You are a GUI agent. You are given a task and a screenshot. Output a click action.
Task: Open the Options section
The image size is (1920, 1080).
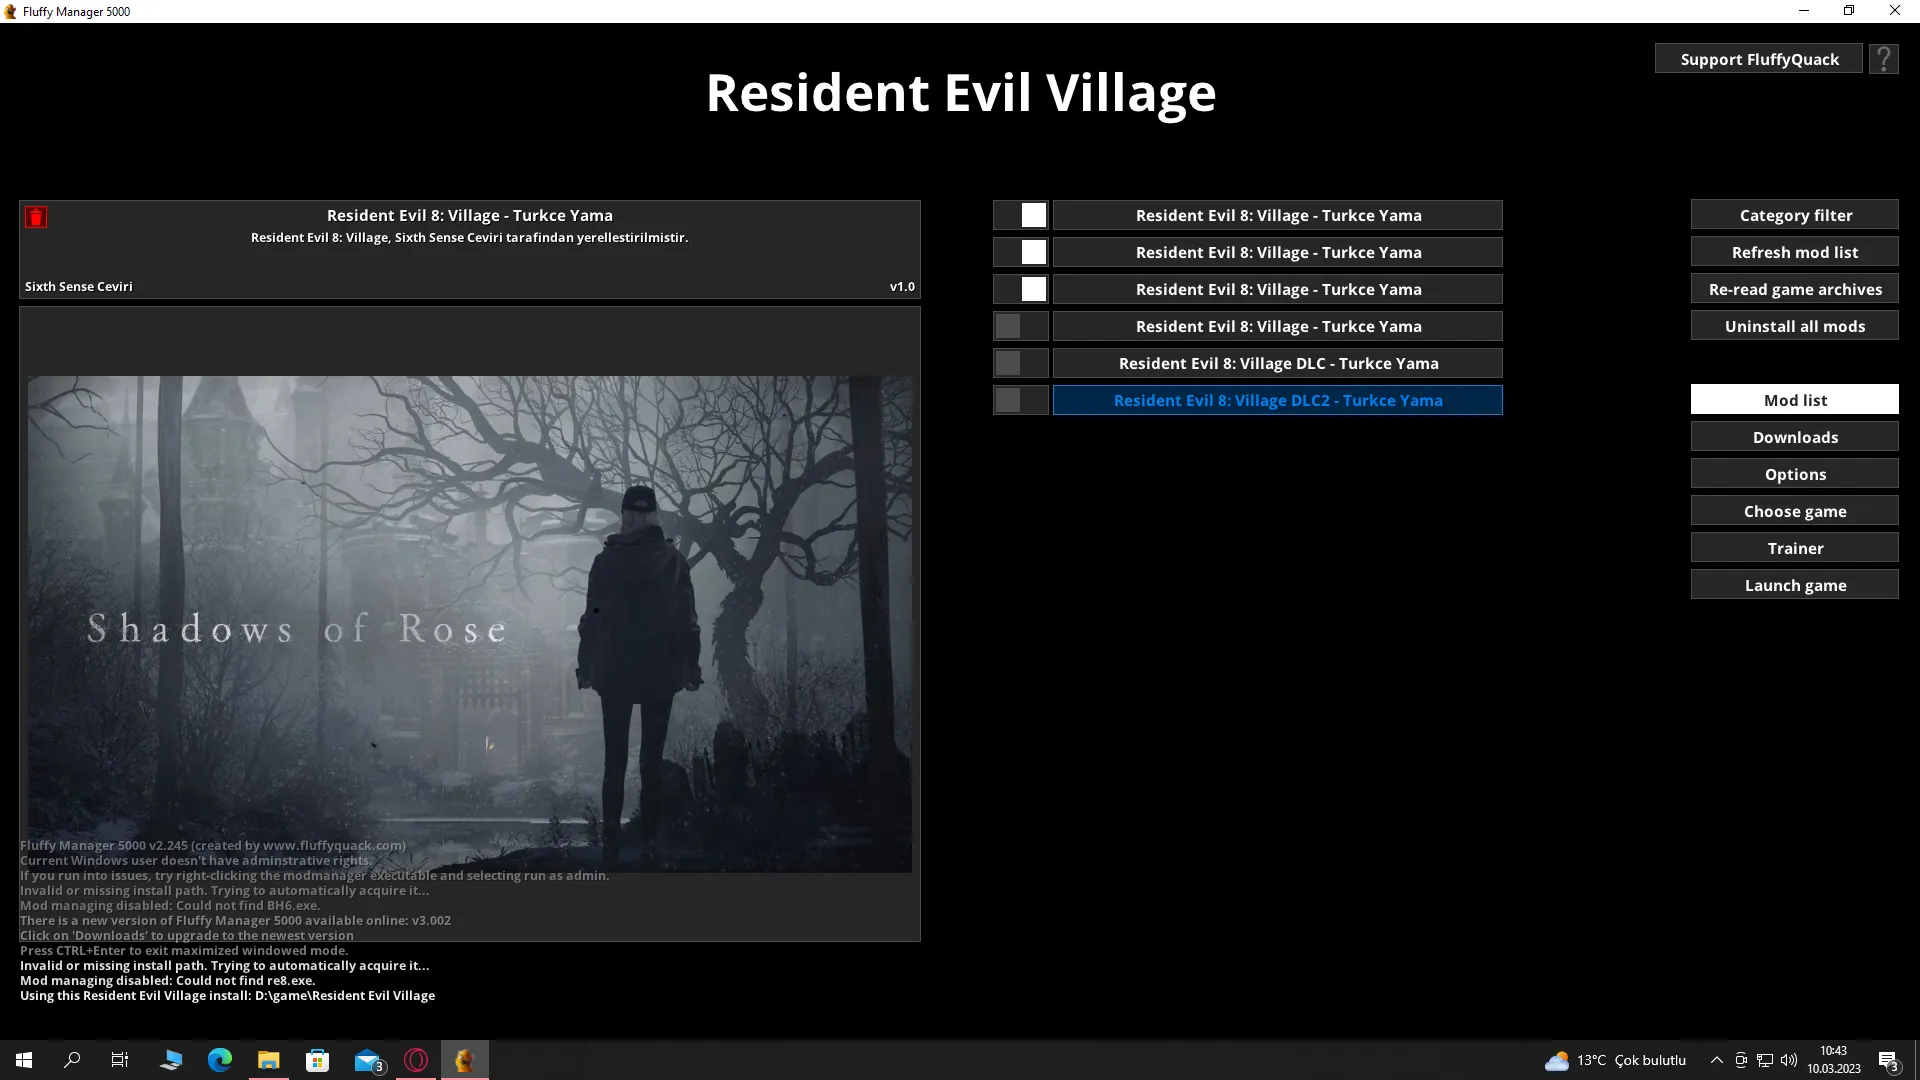pos(1795,474)
